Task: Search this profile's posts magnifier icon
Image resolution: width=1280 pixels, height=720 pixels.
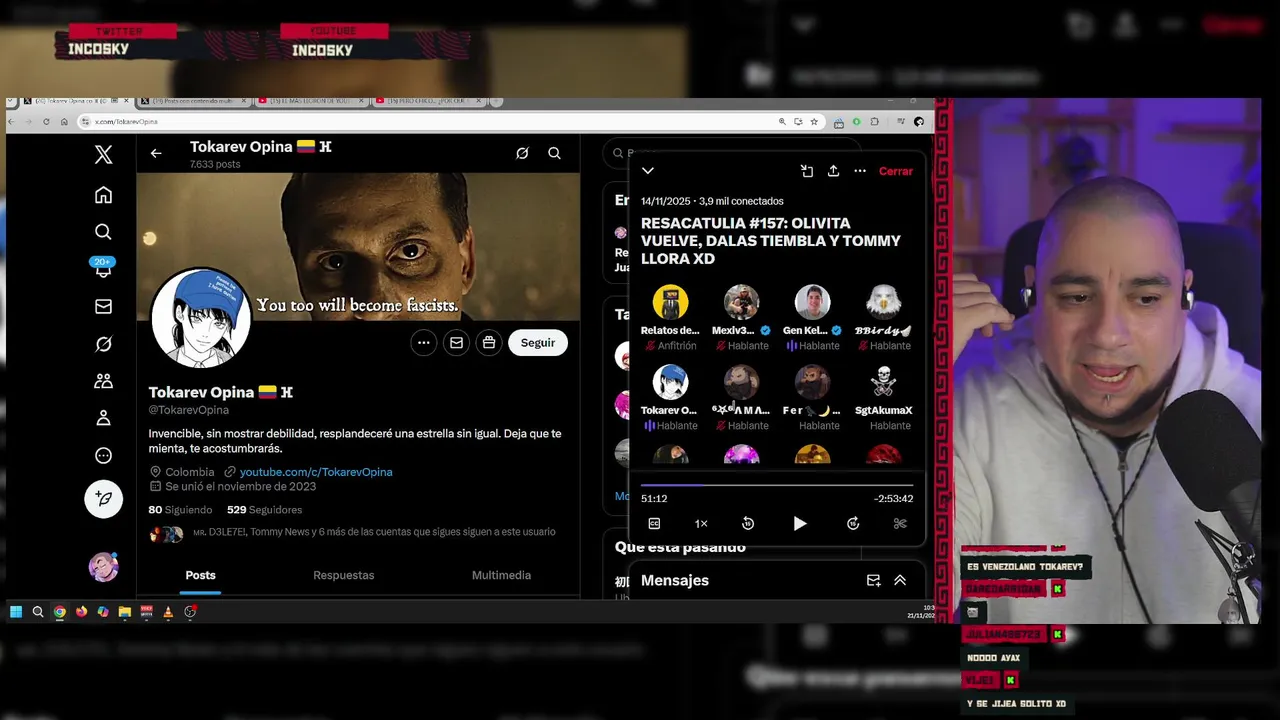Action: 554,153
